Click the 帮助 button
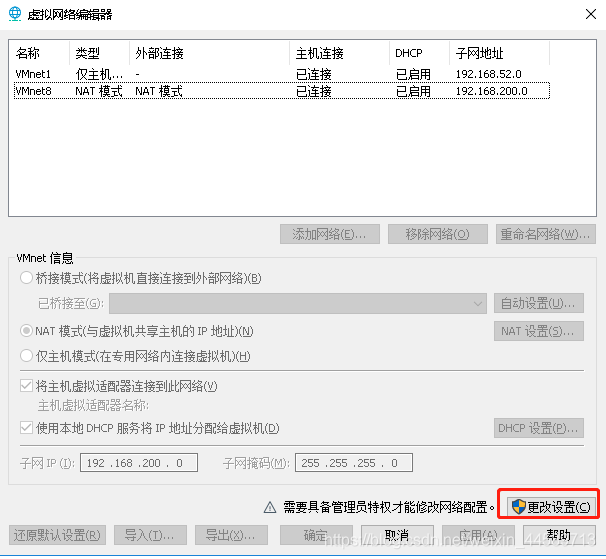606x559 pixels. [559, 535]
